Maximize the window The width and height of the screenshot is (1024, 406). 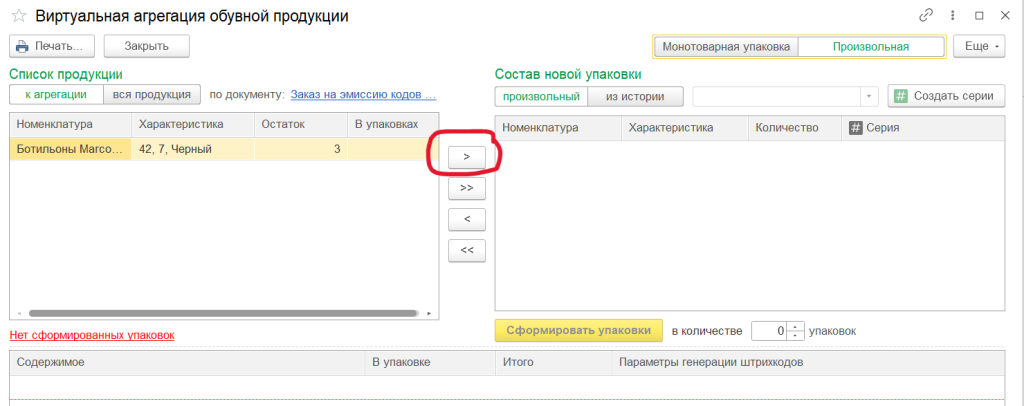click(x=979, y=16)
